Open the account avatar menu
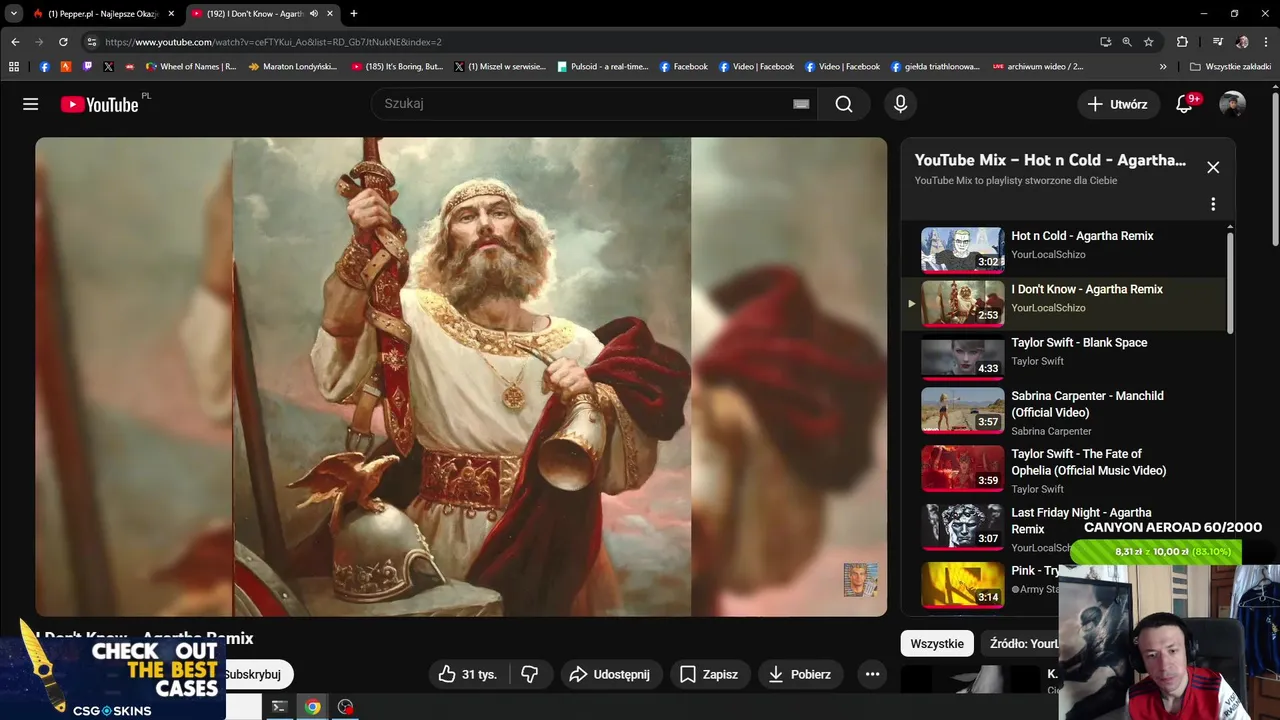 click(x=1232, y=104)
